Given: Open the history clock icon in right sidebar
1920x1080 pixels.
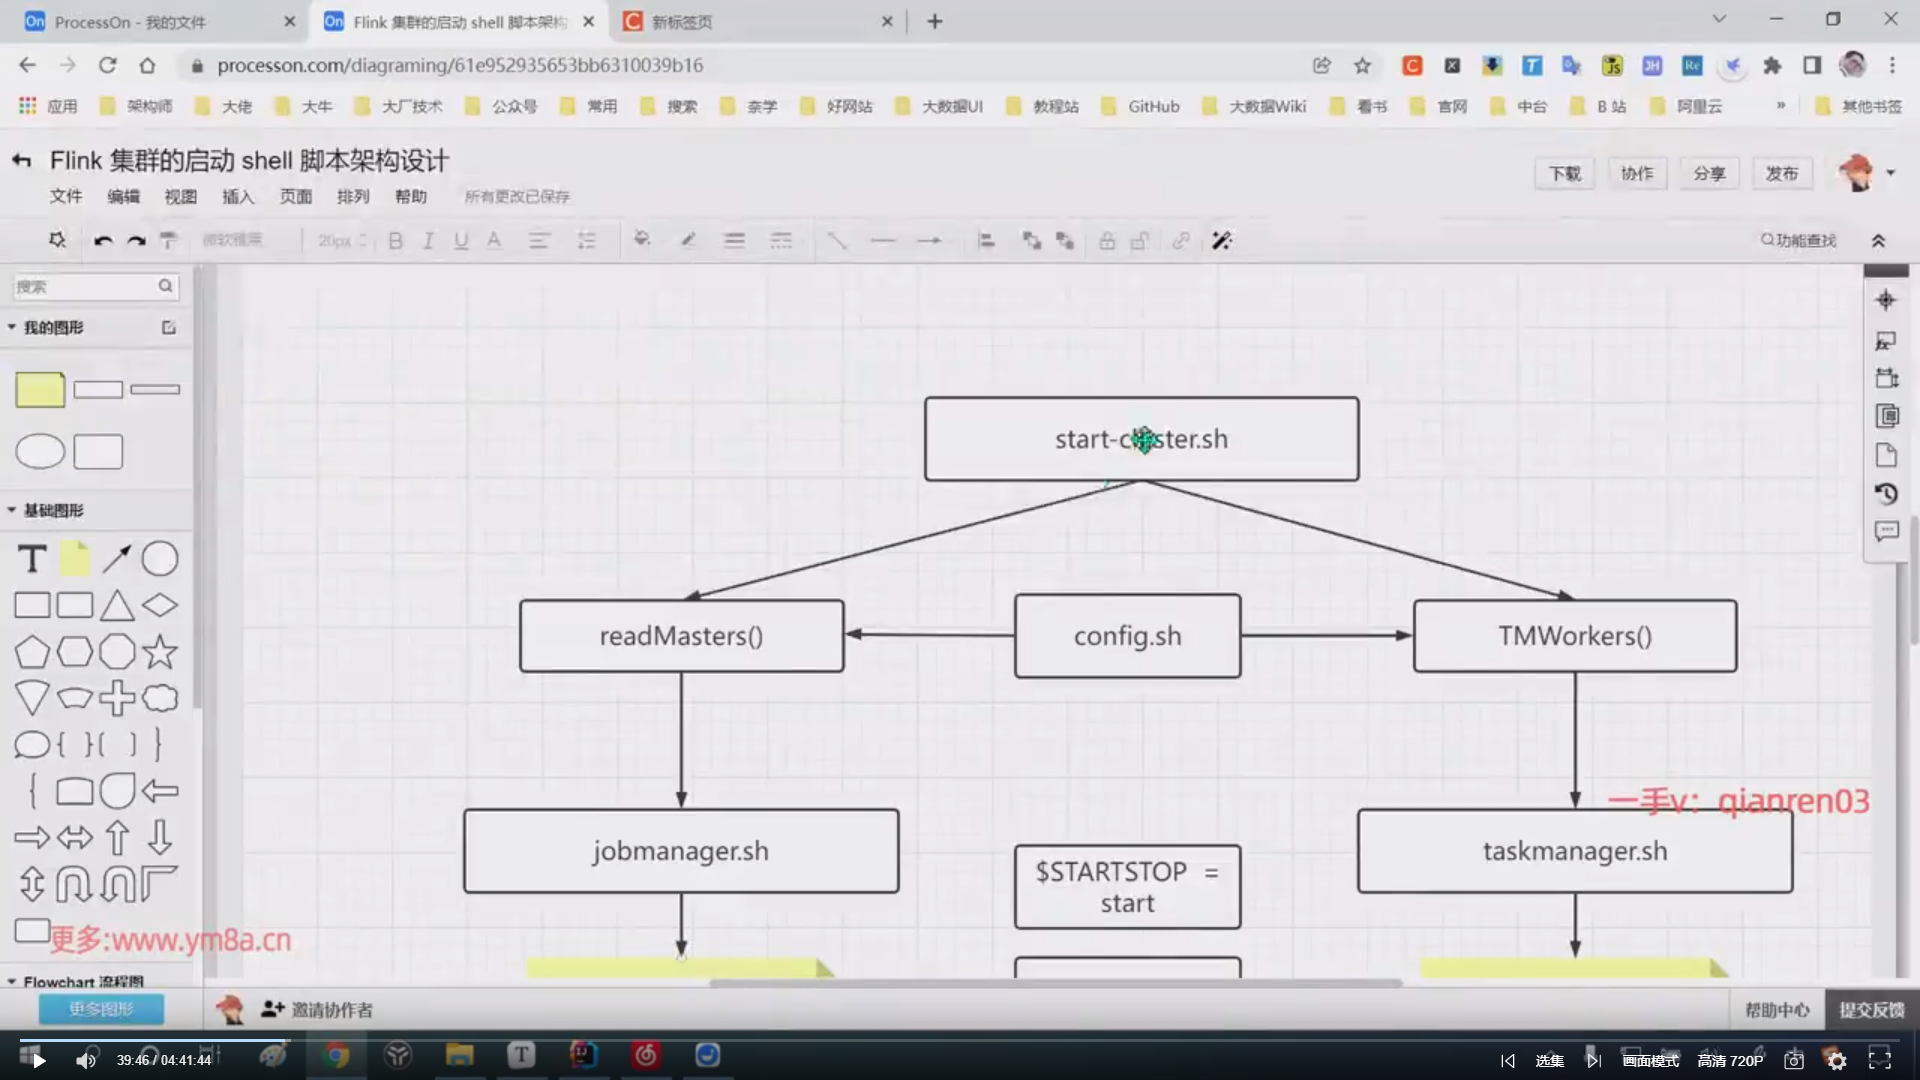Looking at the screenshot, I should pos(1886,494).
